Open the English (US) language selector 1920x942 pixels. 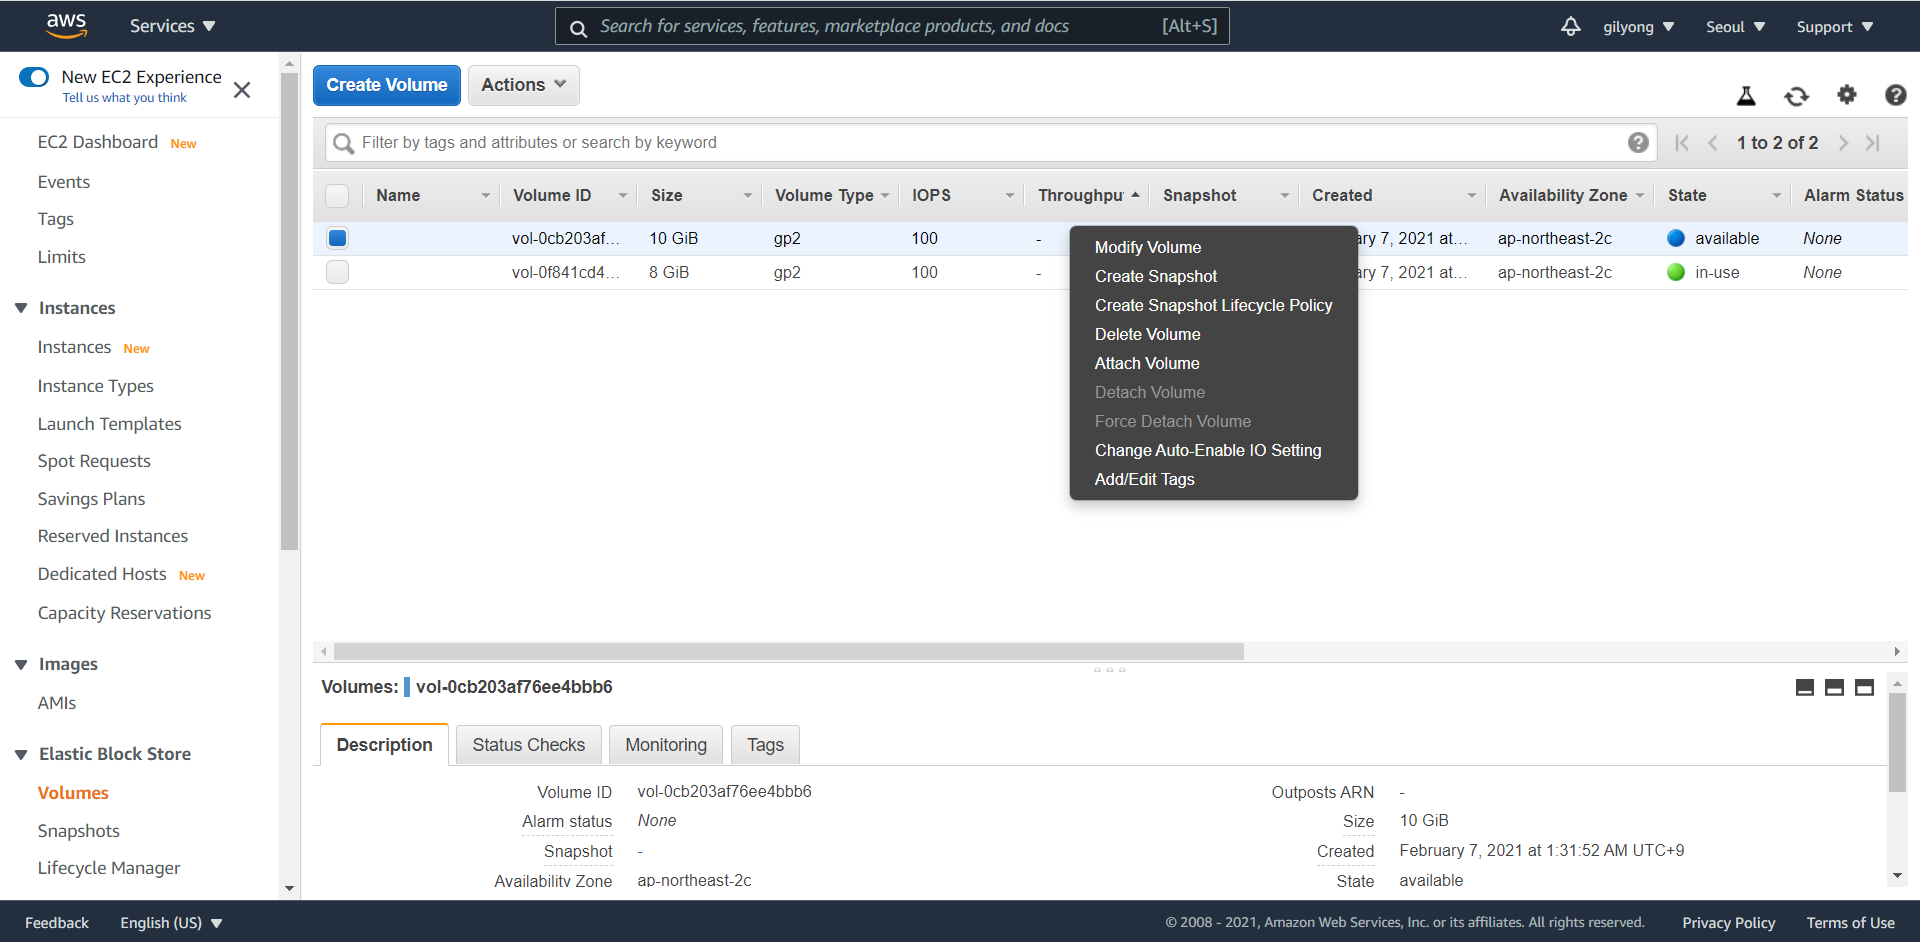[171, 923]
